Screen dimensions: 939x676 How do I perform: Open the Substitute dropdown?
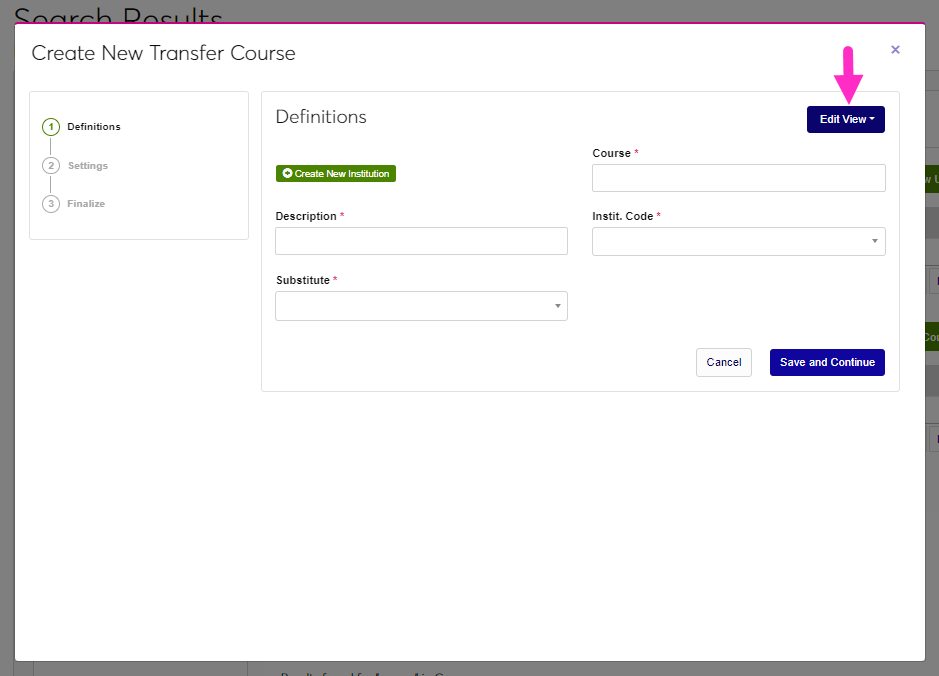pos(421,306)
